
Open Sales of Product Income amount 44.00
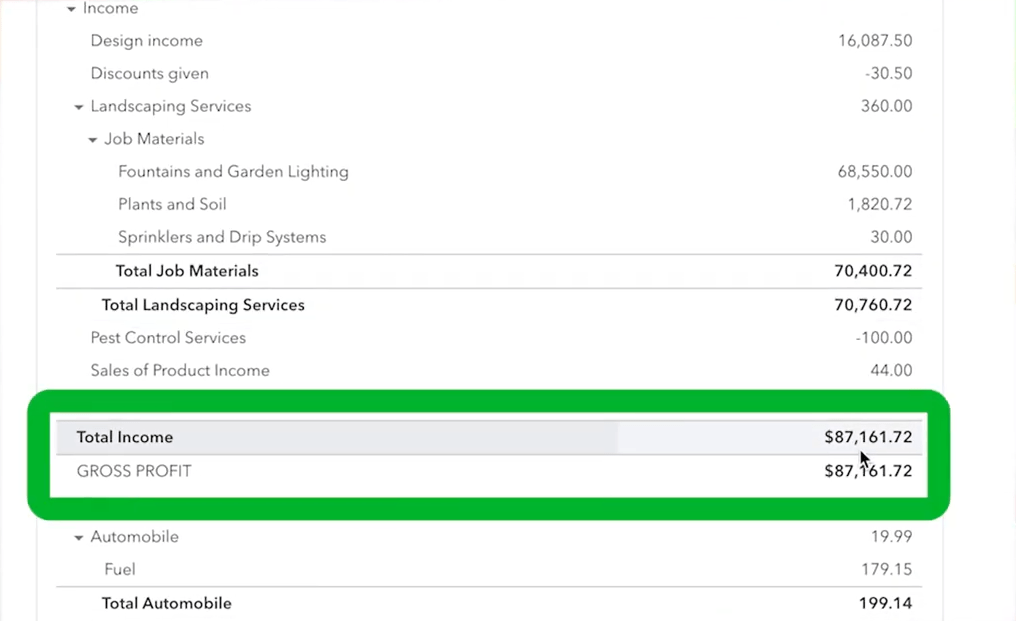click(891, 370)
